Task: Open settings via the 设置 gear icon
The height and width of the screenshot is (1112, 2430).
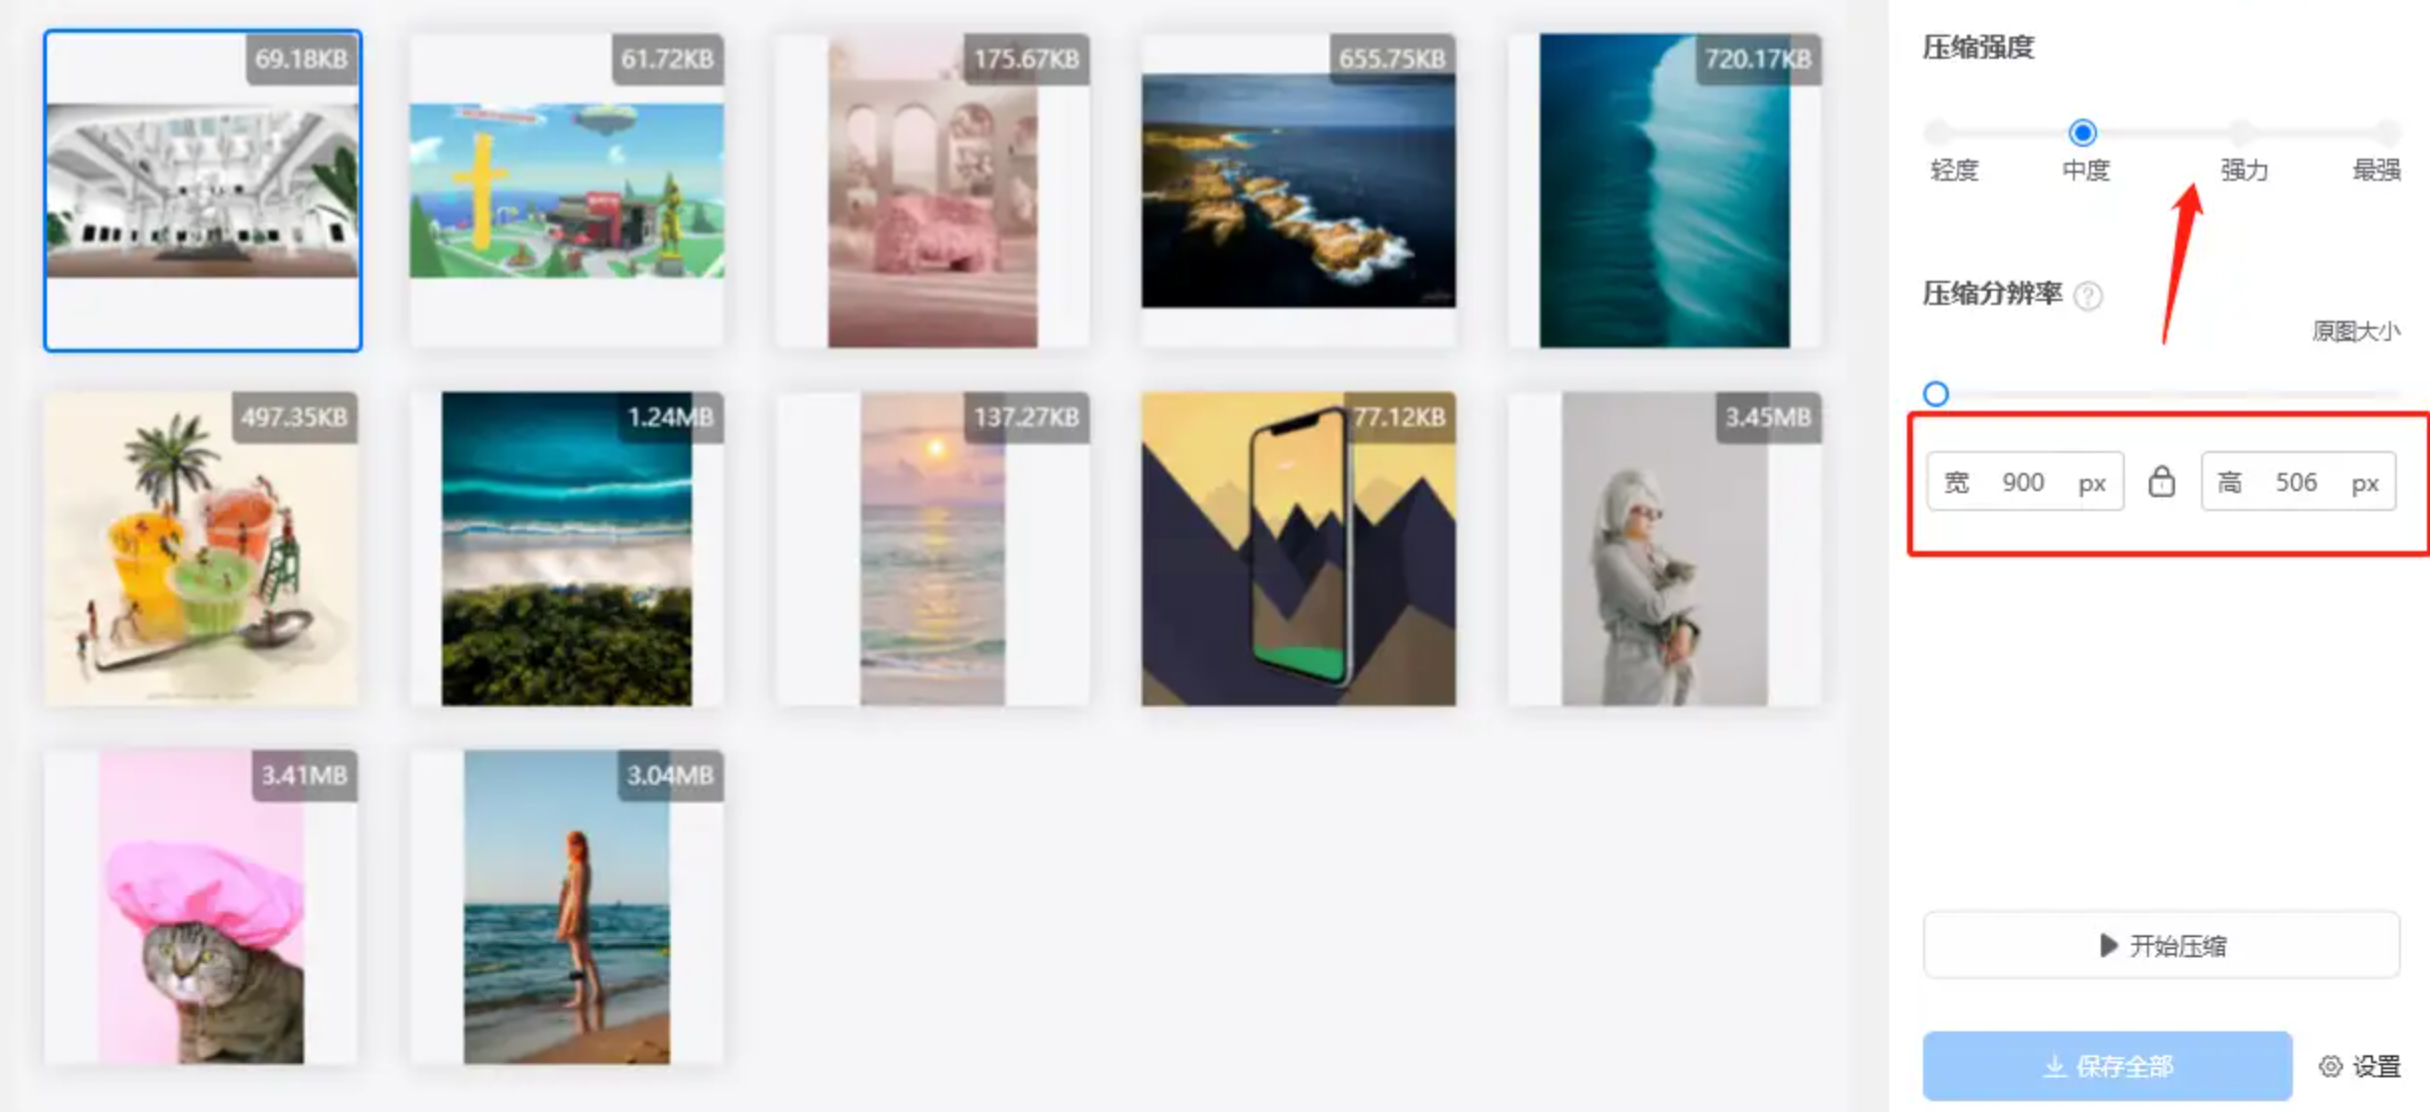Action: coord(2330,1066)
